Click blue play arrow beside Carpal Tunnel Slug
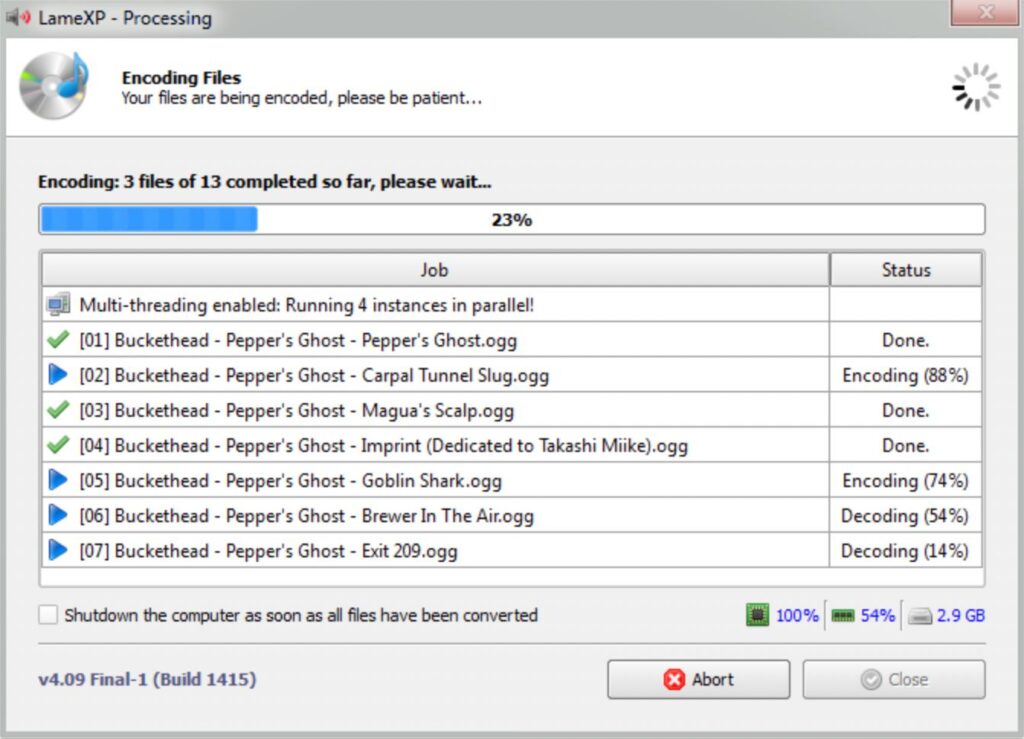This screenshot has height=739, width=1024. tap(58, 375)
